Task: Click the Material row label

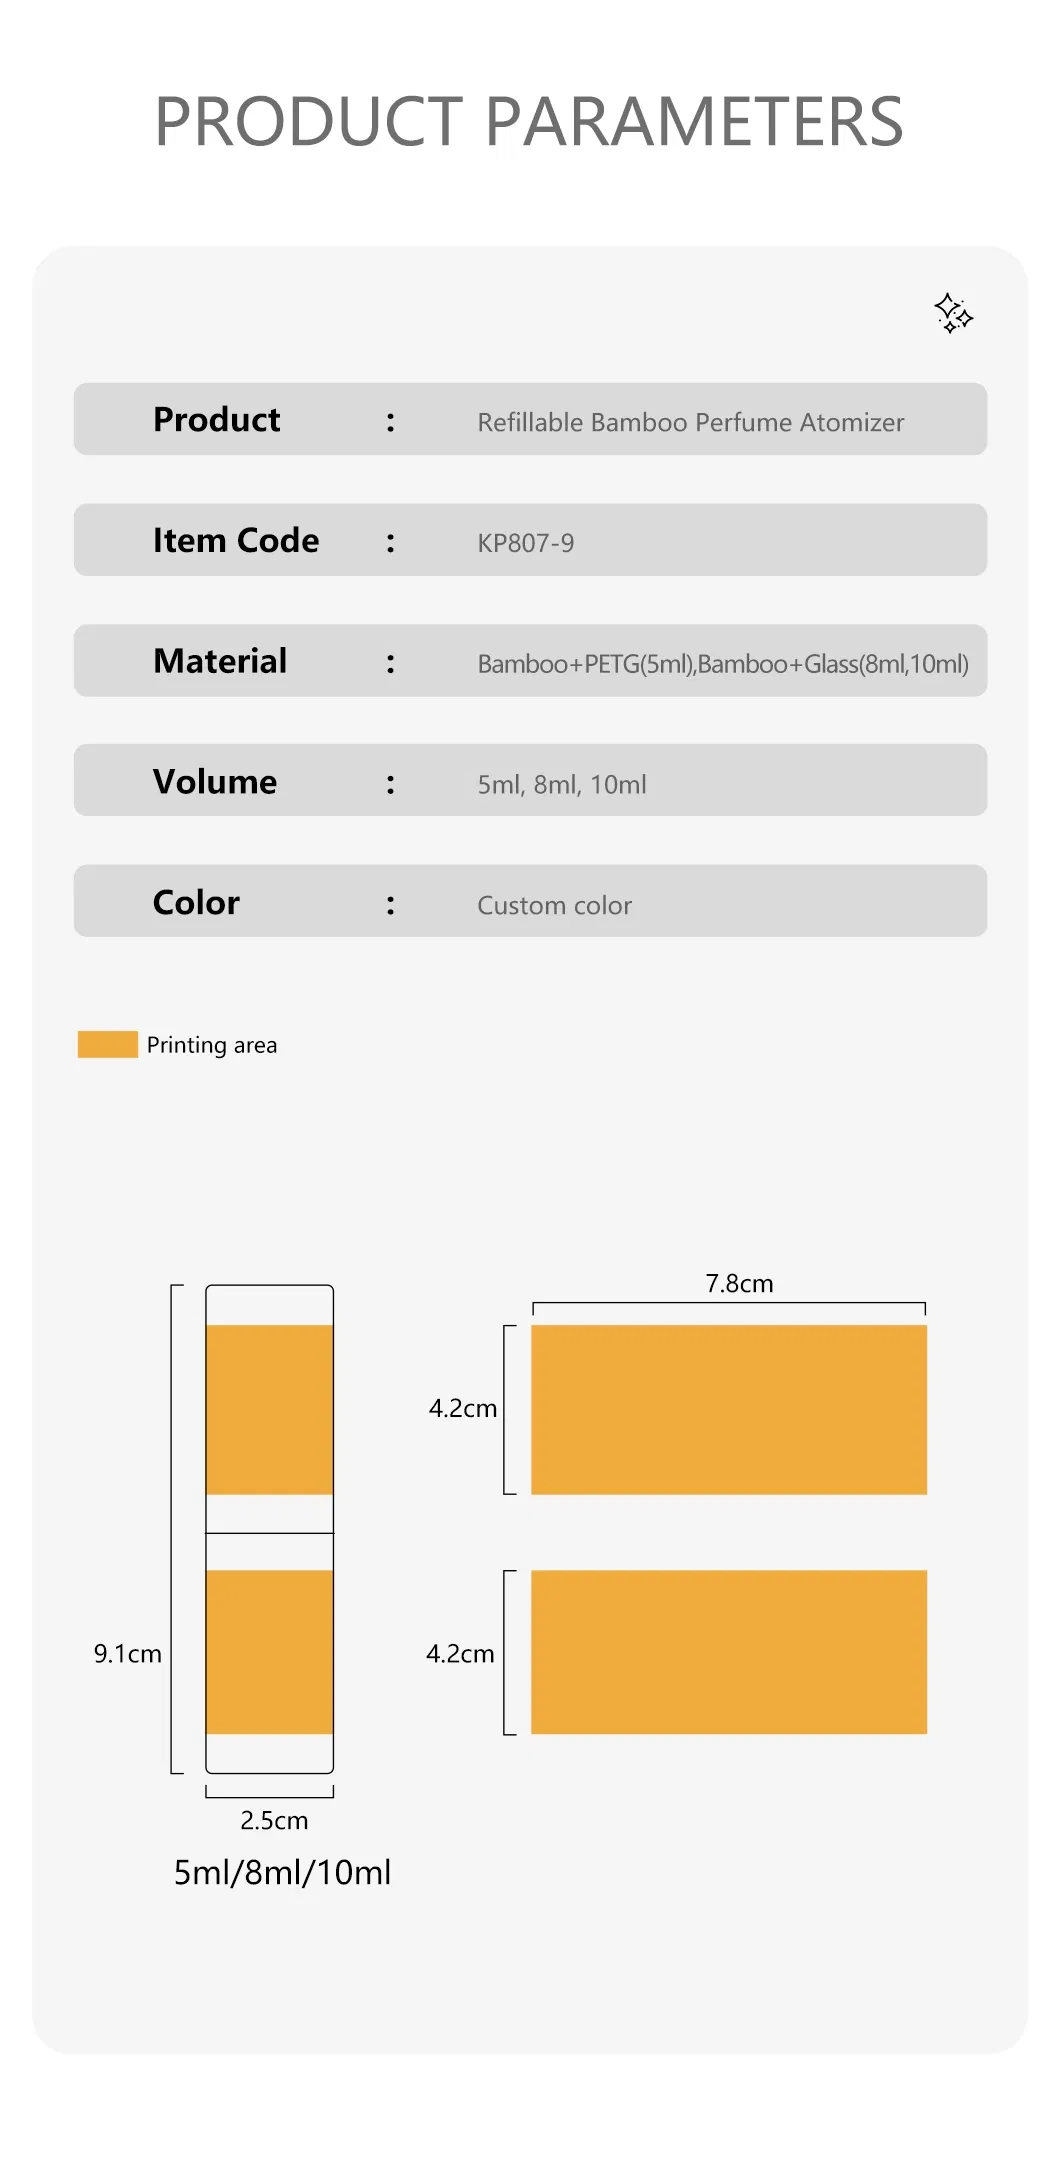Action: point(220,661)
